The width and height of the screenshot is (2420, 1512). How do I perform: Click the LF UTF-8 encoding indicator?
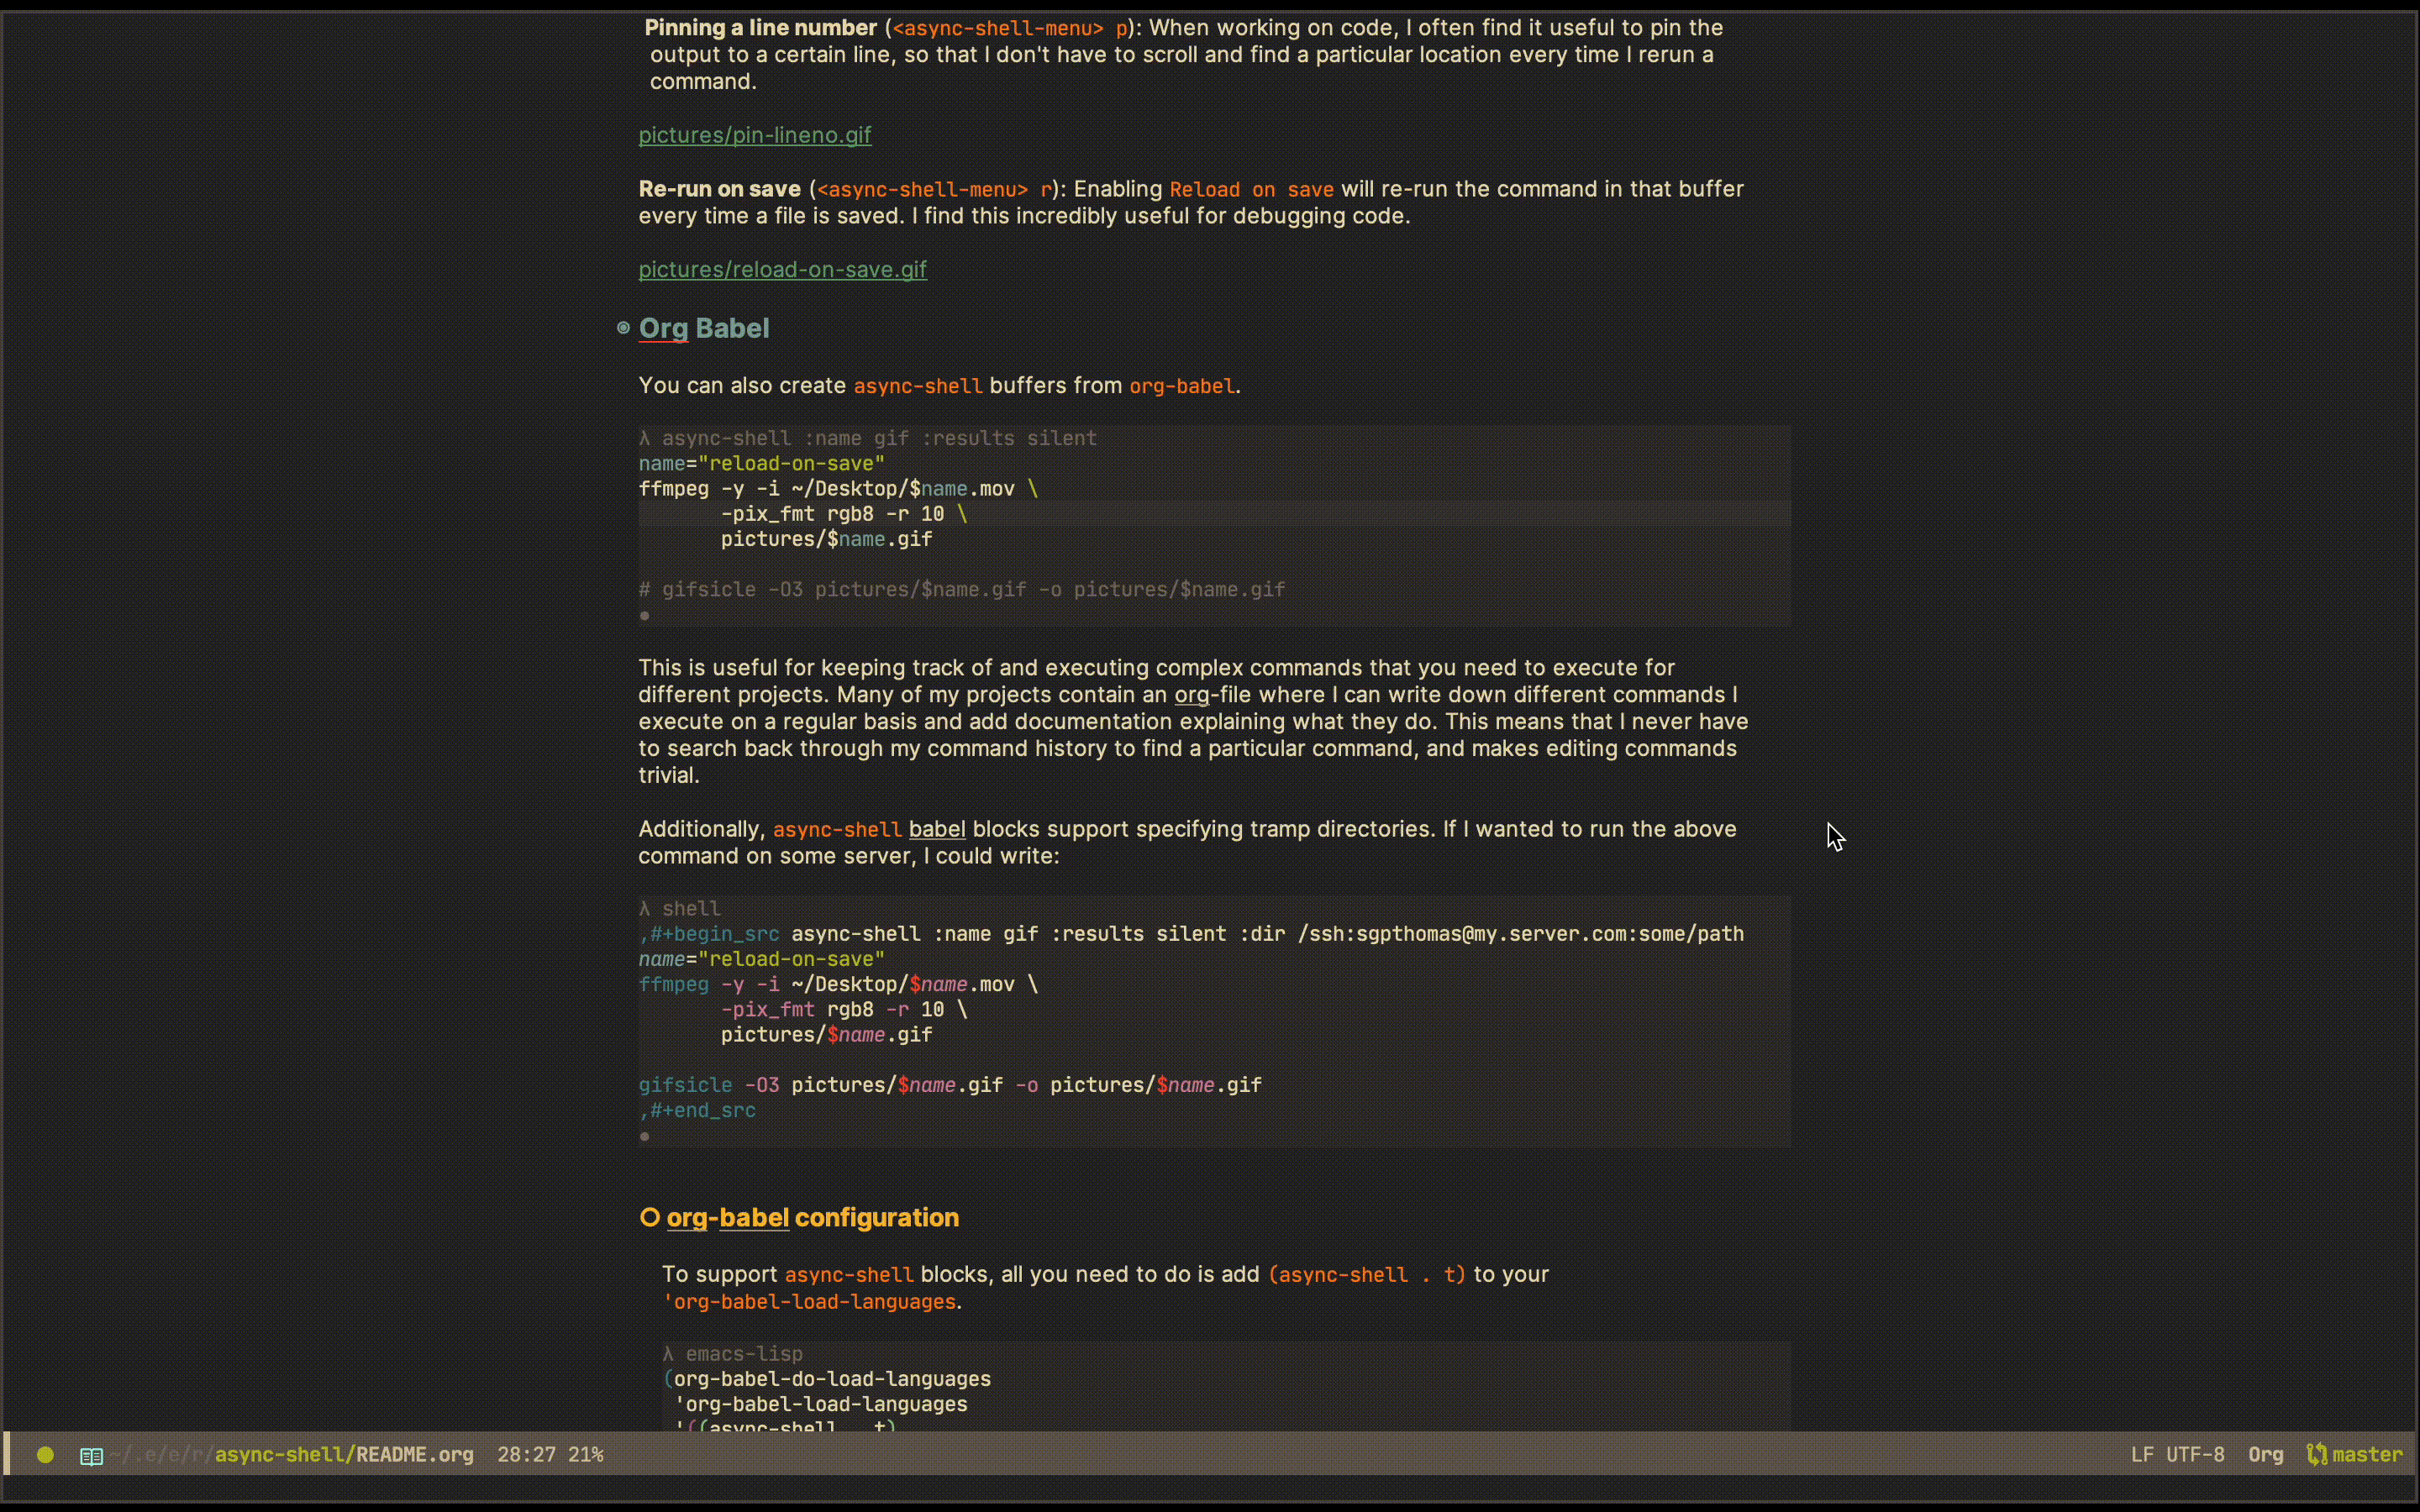point(2177,1454)
